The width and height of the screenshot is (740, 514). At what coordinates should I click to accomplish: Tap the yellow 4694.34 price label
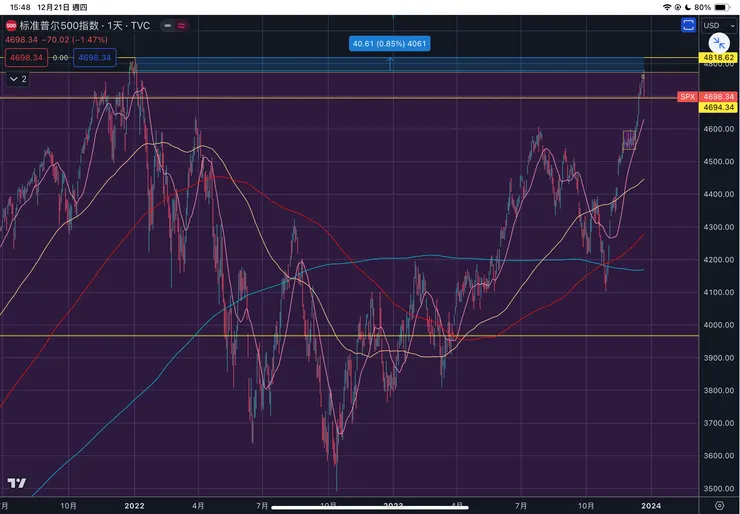(718, 108)
